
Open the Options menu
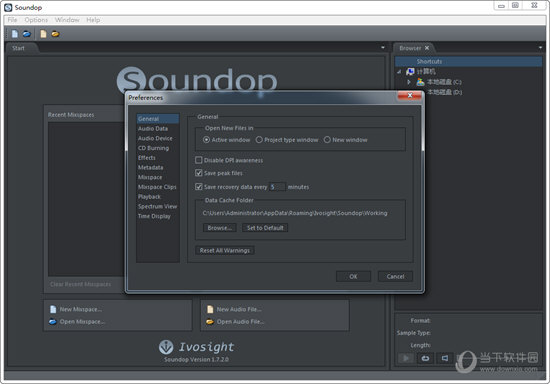(36, 20)
